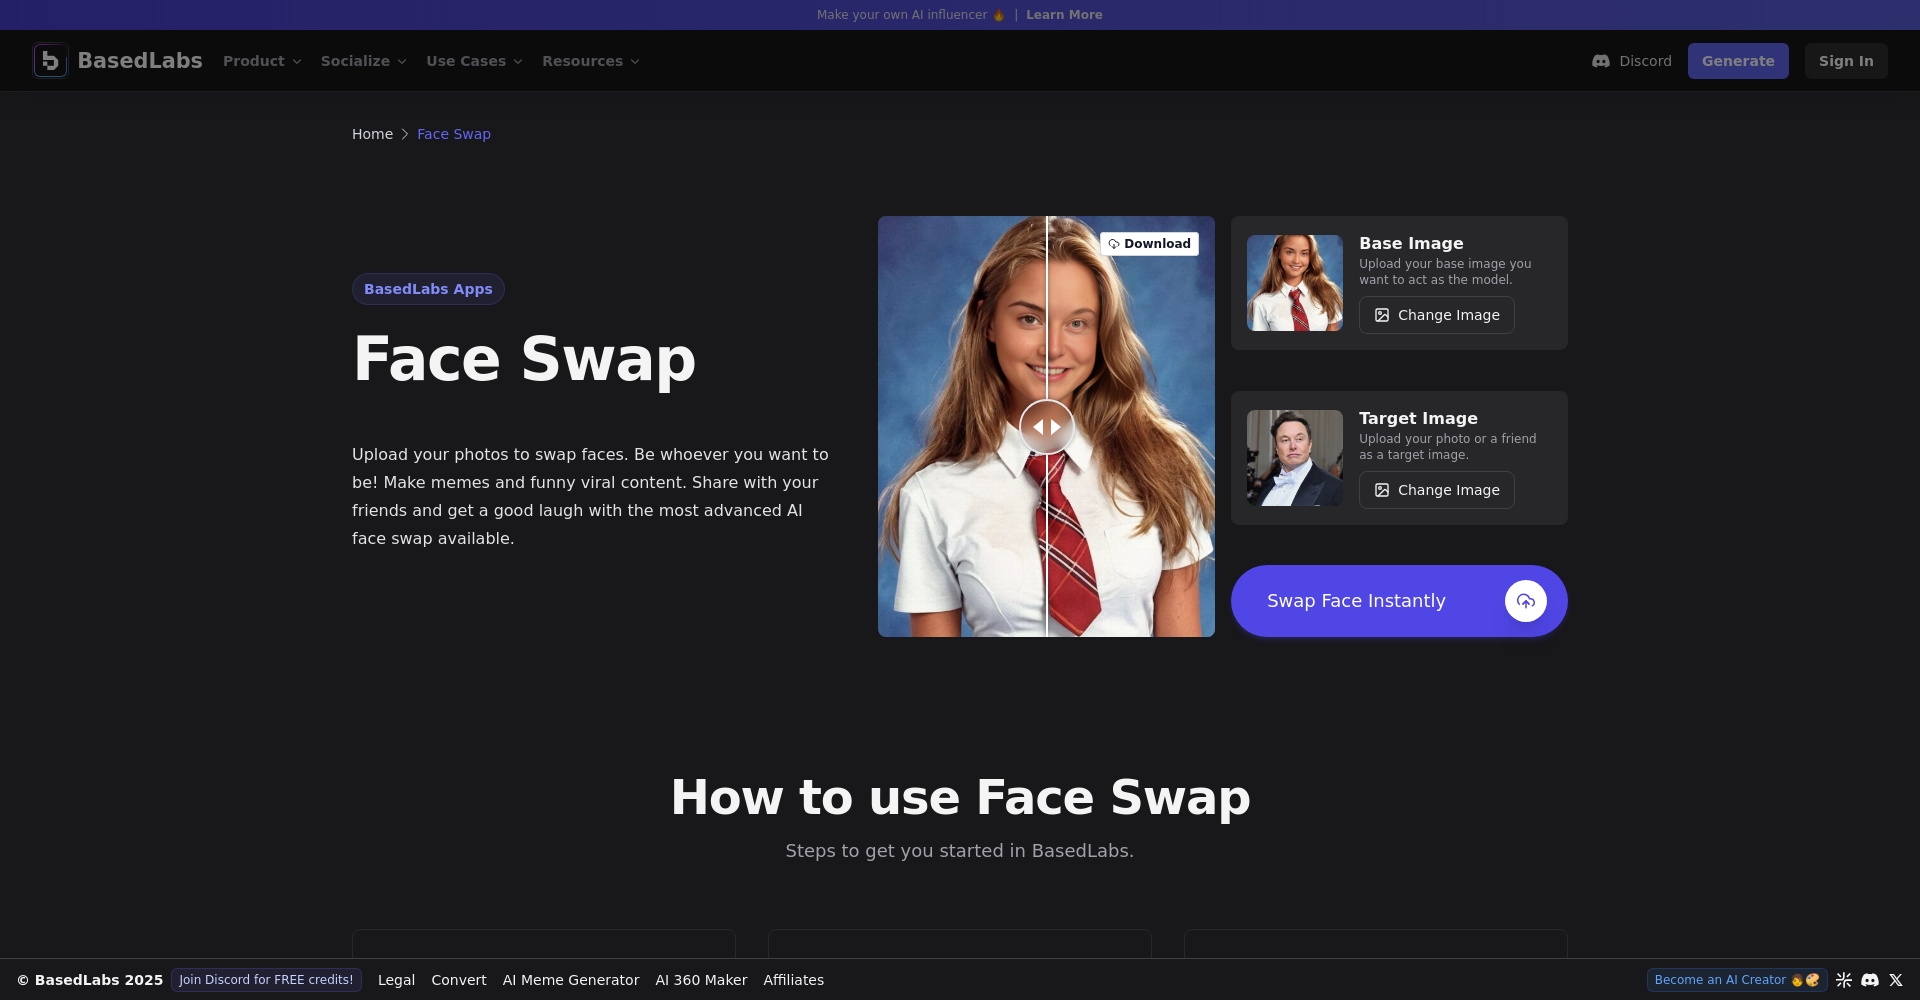The image size is (1920, 1000).
Task: Click the © BasedLabs 2025 footer text
Action: (x=89, y=980)
